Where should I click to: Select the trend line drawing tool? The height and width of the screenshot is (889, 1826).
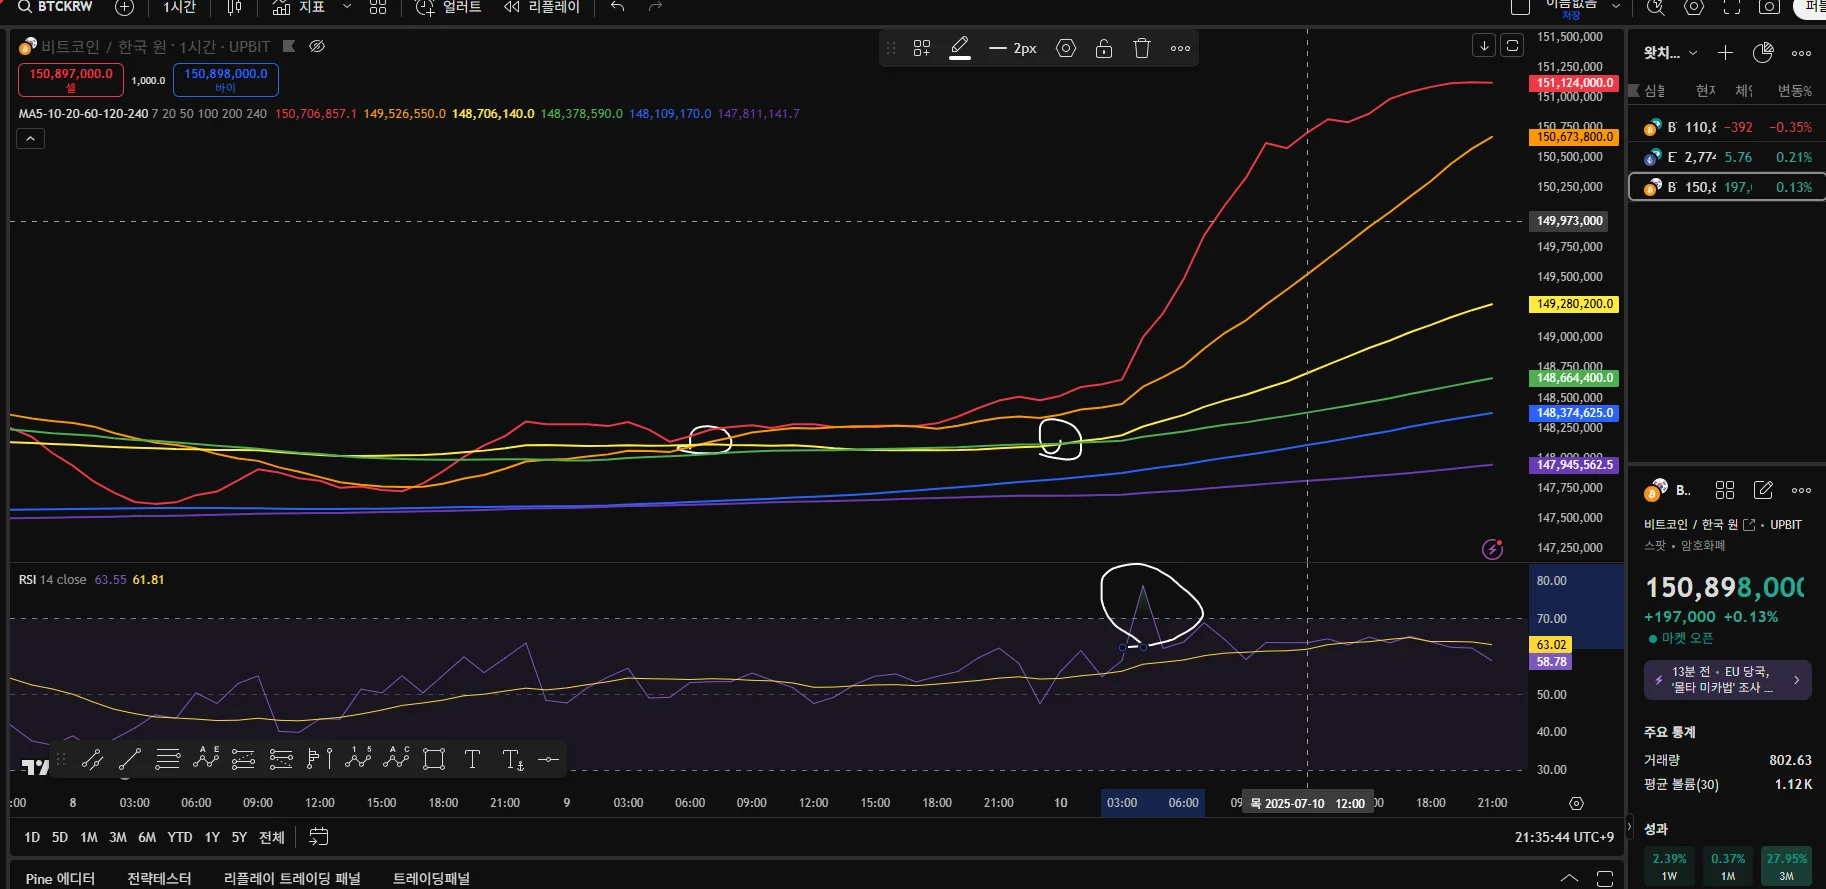pyautogui.click(x=130, y=759)
